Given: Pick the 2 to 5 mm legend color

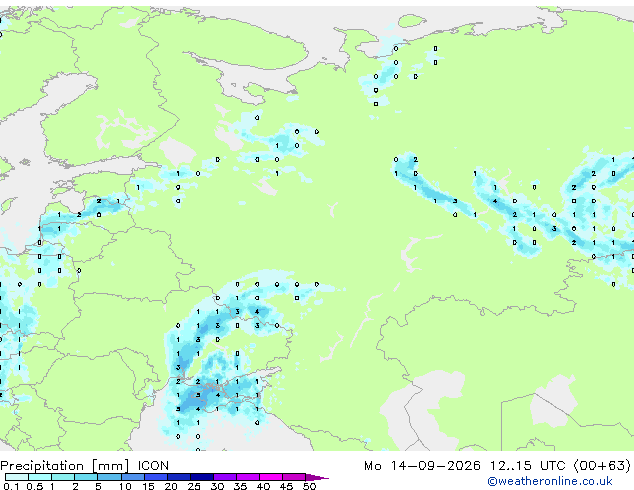Looking at the screenshot, I should tap(86, 477).
